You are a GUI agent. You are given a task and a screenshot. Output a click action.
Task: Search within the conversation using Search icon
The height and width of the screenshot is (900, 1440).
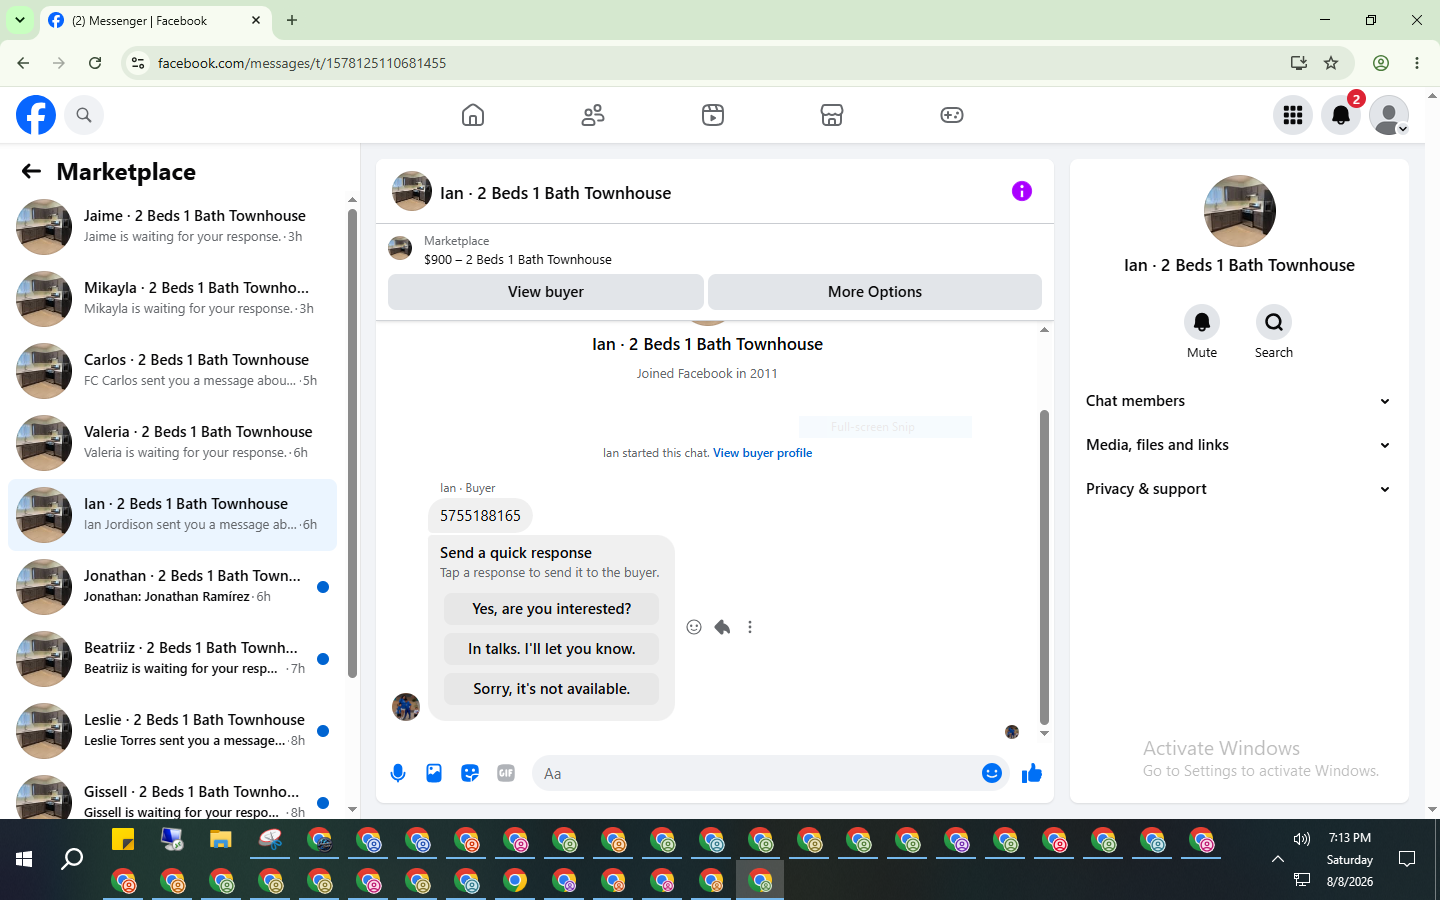(1274, 322)
